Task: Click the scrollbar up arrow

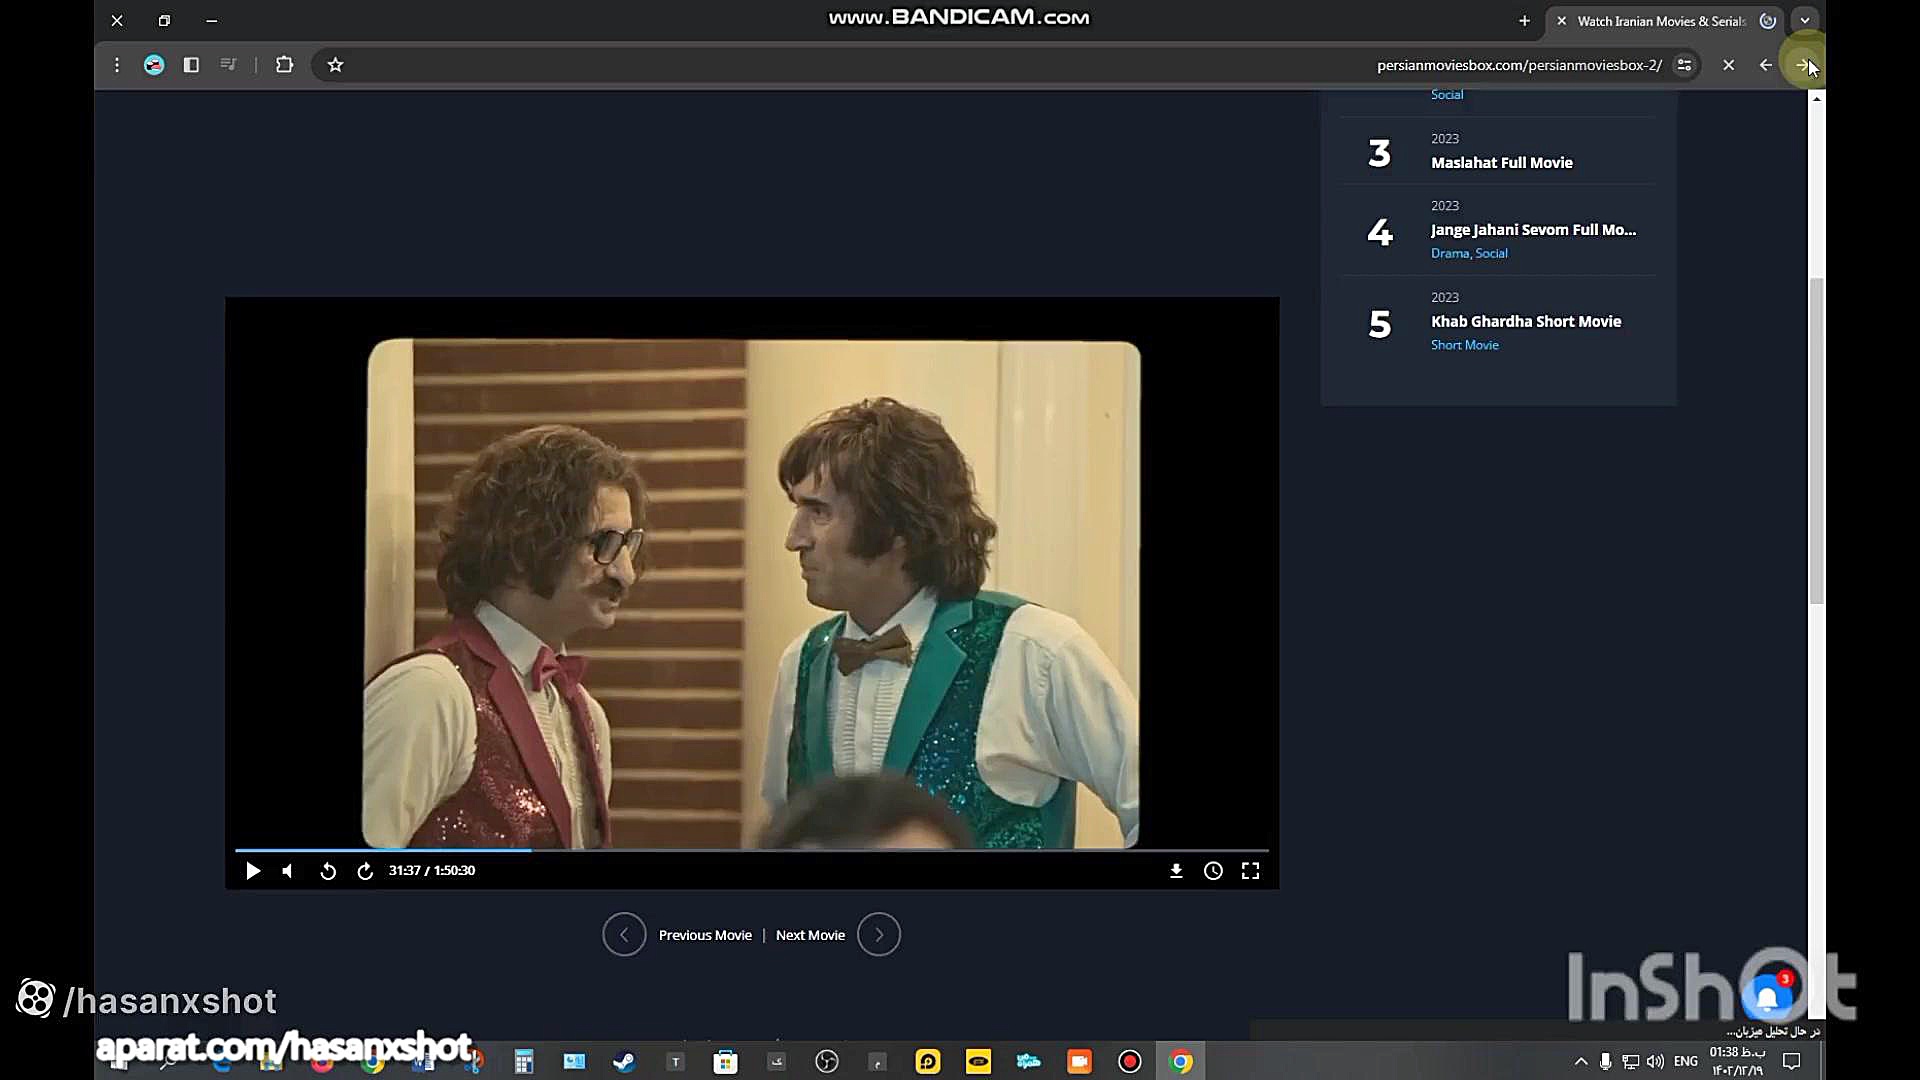Action: (1817, 98)
